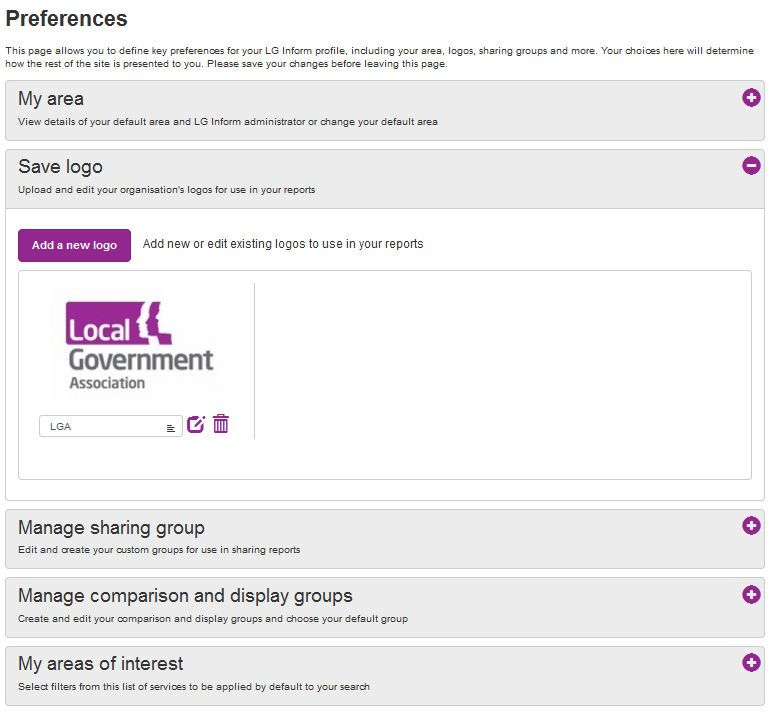Open Manage comparison and display groups heading
Screen dimensions: 772x714
pyautogui.click(x=185, y=596)
